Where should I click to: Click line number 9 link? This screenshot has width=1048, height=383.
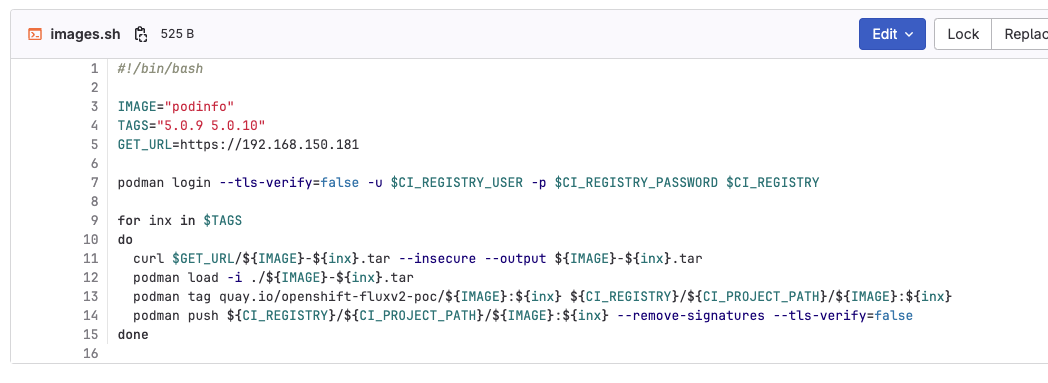pyautogui.click(x=94, y=220)
